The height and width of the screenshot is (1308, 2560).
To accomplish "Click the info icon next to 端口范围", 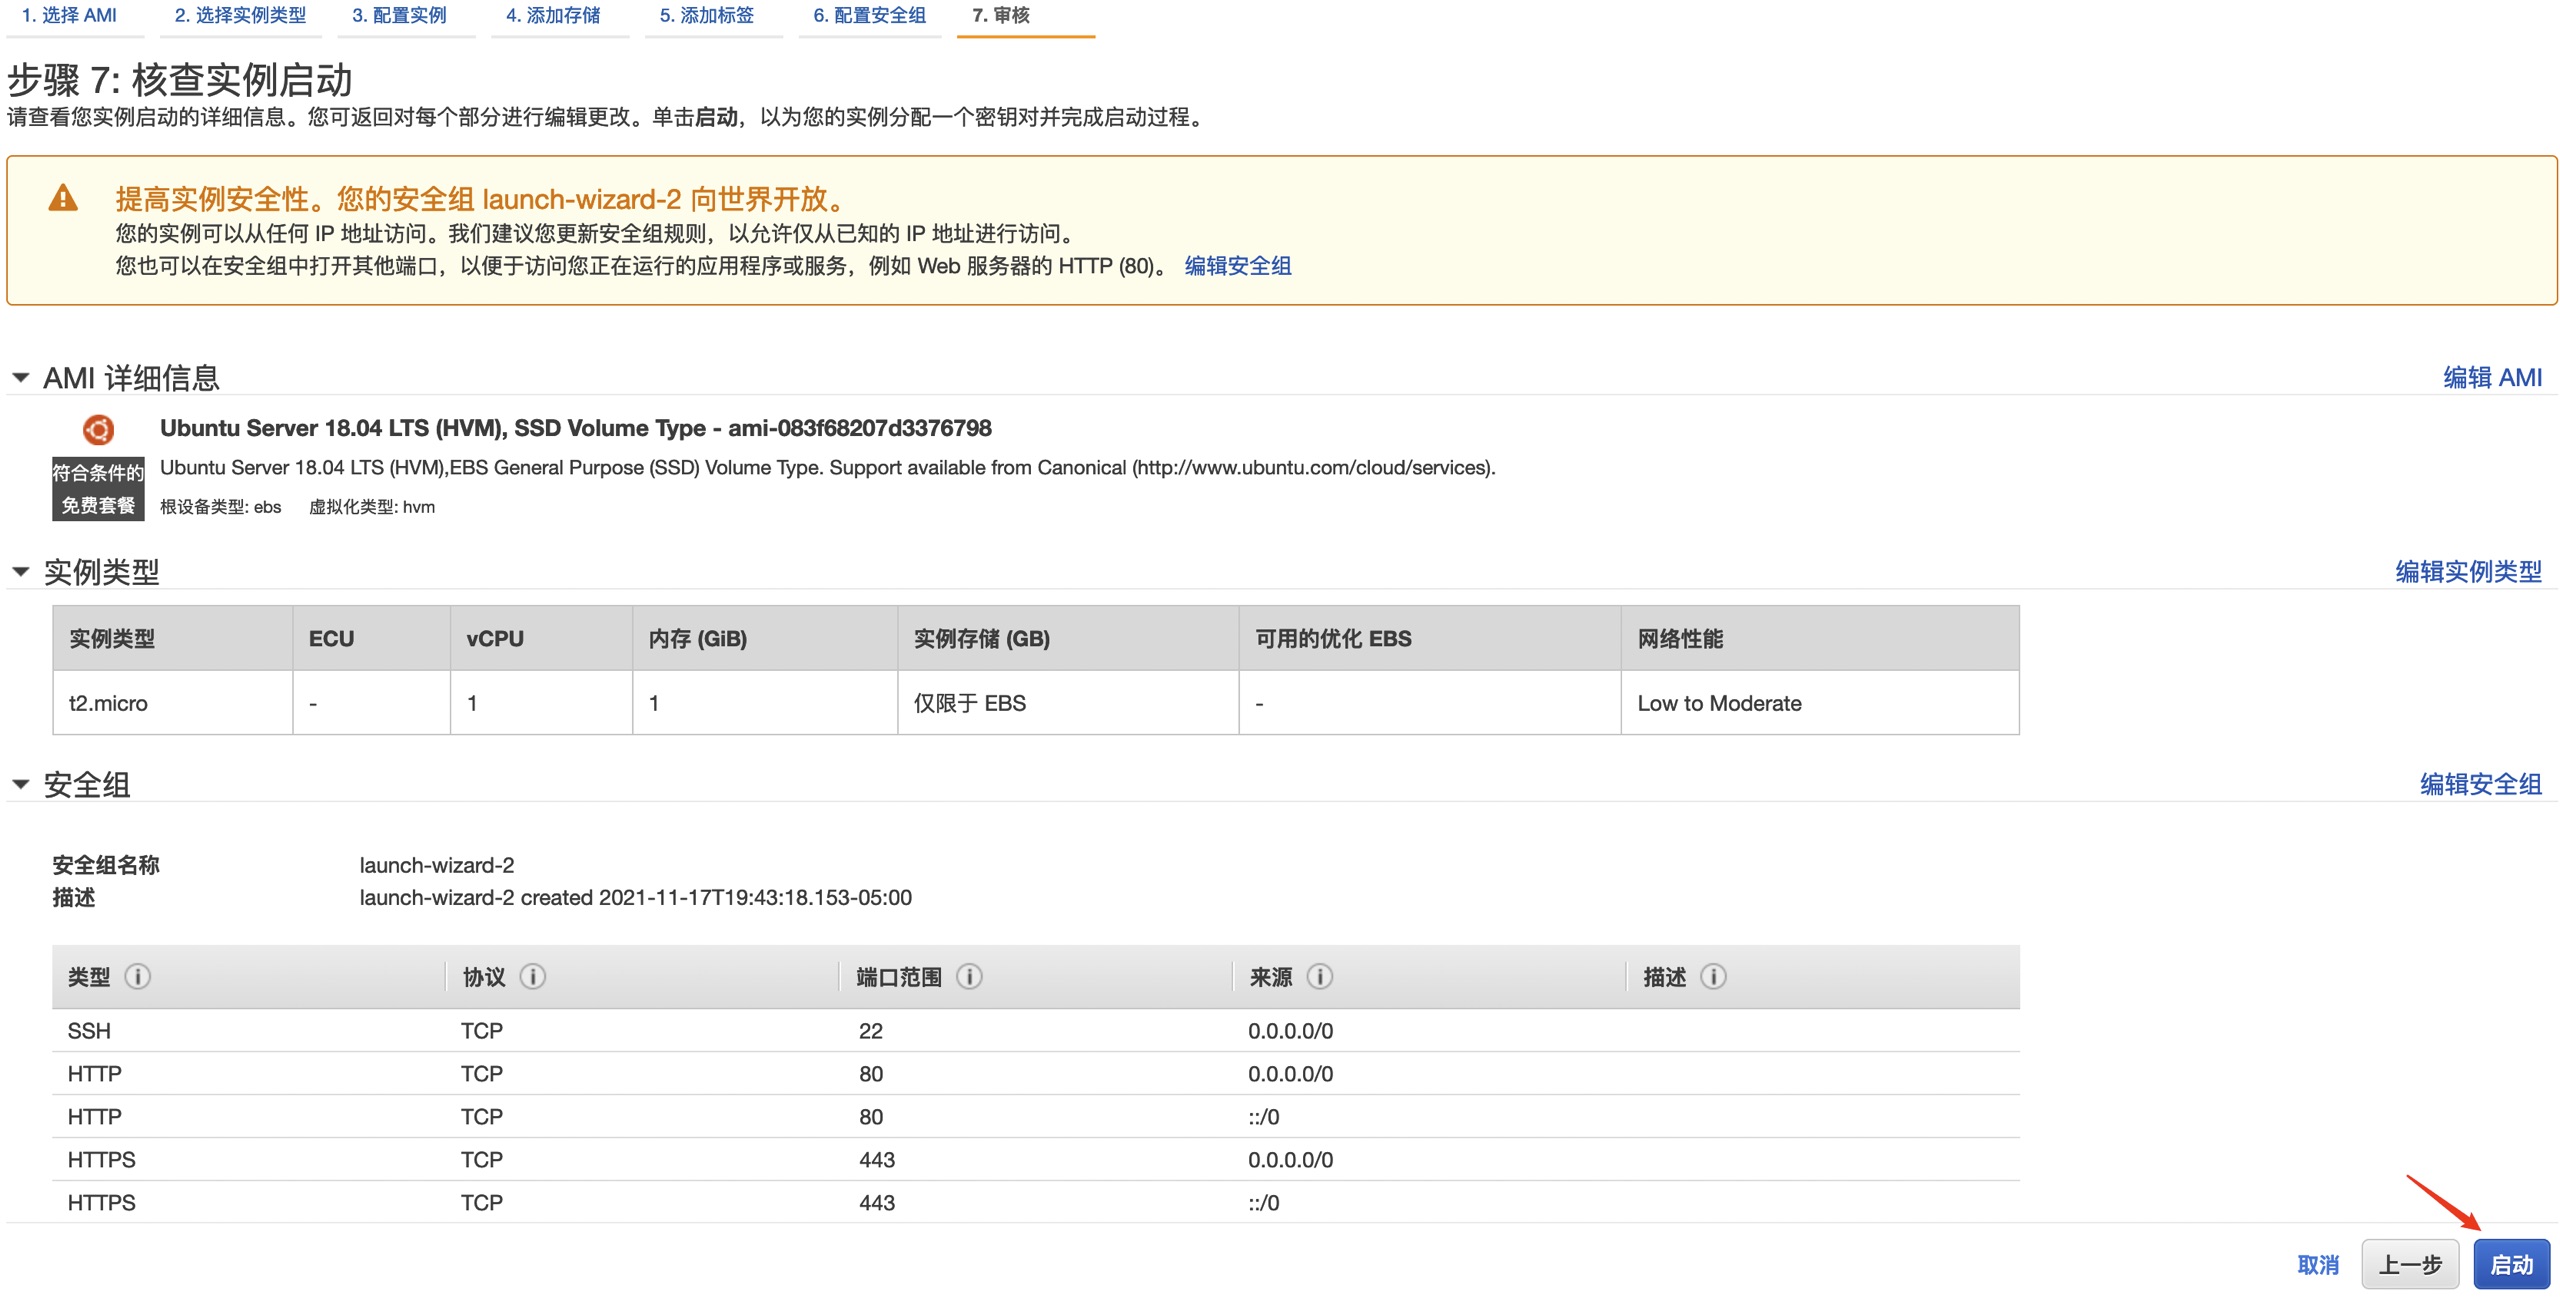I will 969,976.
